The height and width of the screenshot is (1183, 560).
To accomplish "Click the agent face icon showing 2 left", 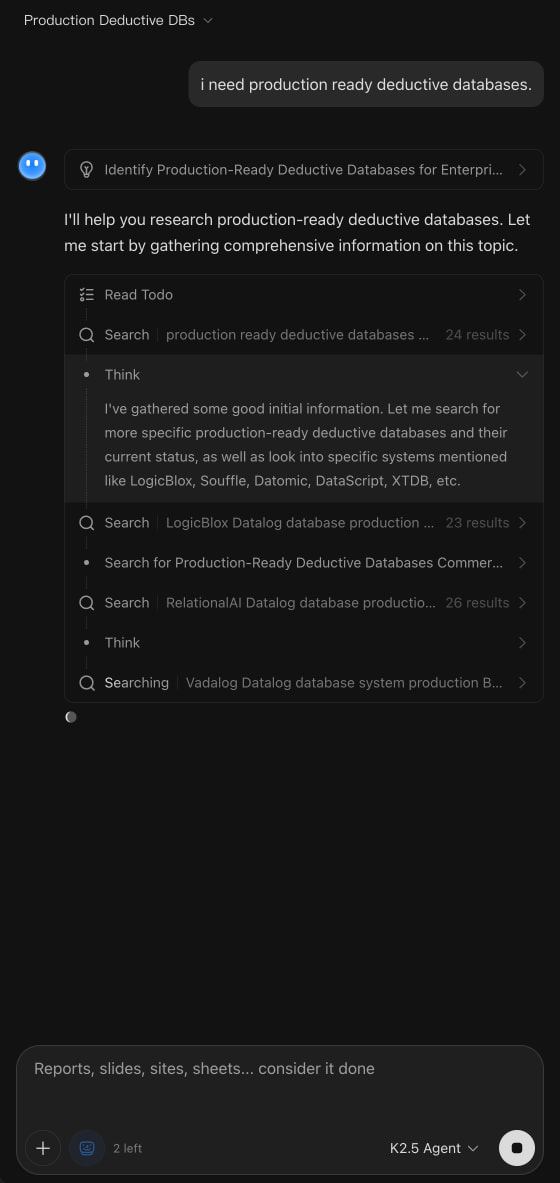I will tap(88, 1148).
